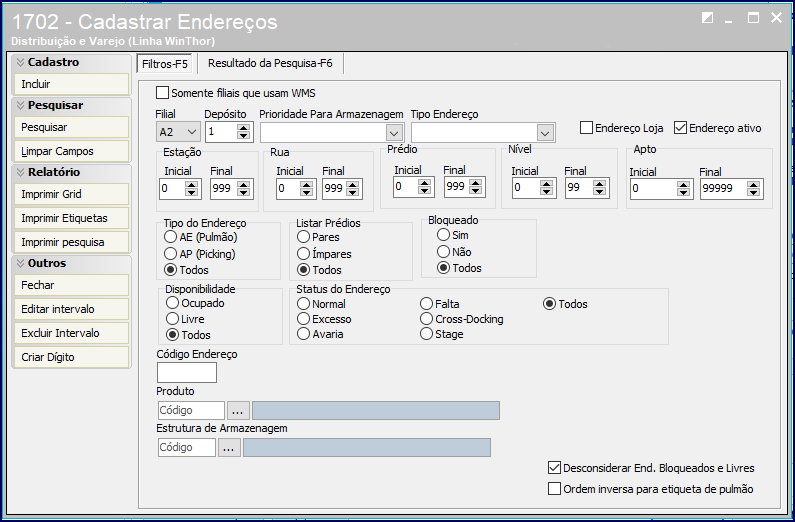795x522 pixels.
Task: Click Estrutura de Armazenagem Código field
Action: pos(187,448)
